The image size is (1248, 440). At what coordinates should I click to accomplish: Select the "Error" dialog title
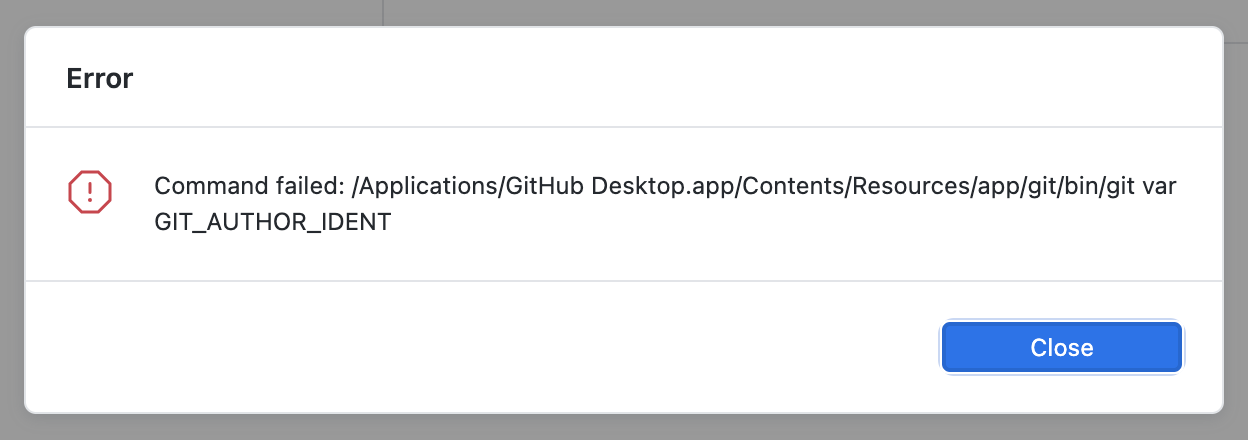(x=100, y=79)
